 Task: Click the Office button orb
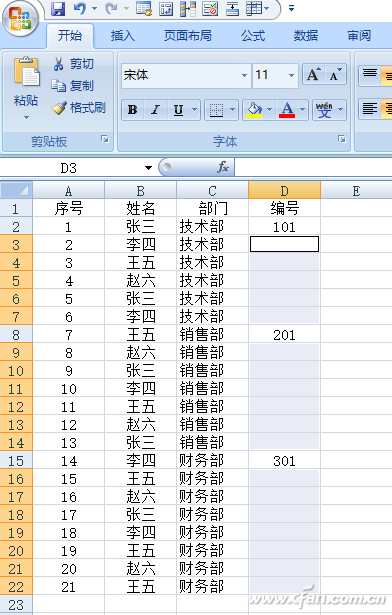pos(20,19)
